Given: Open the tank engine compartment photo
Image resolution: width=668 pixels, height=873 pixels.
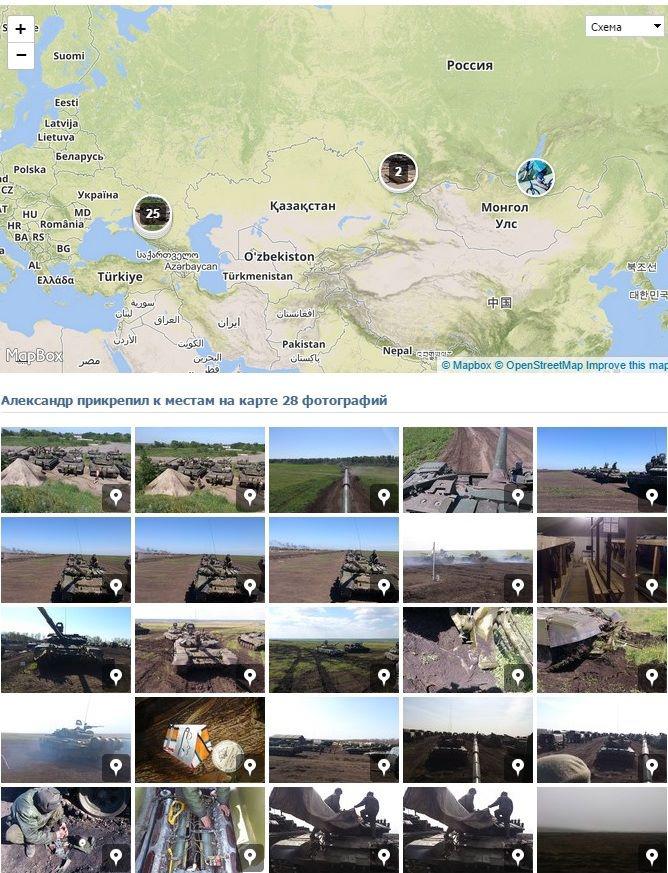Looking at the screenshot, I should (x=200, y=830).
